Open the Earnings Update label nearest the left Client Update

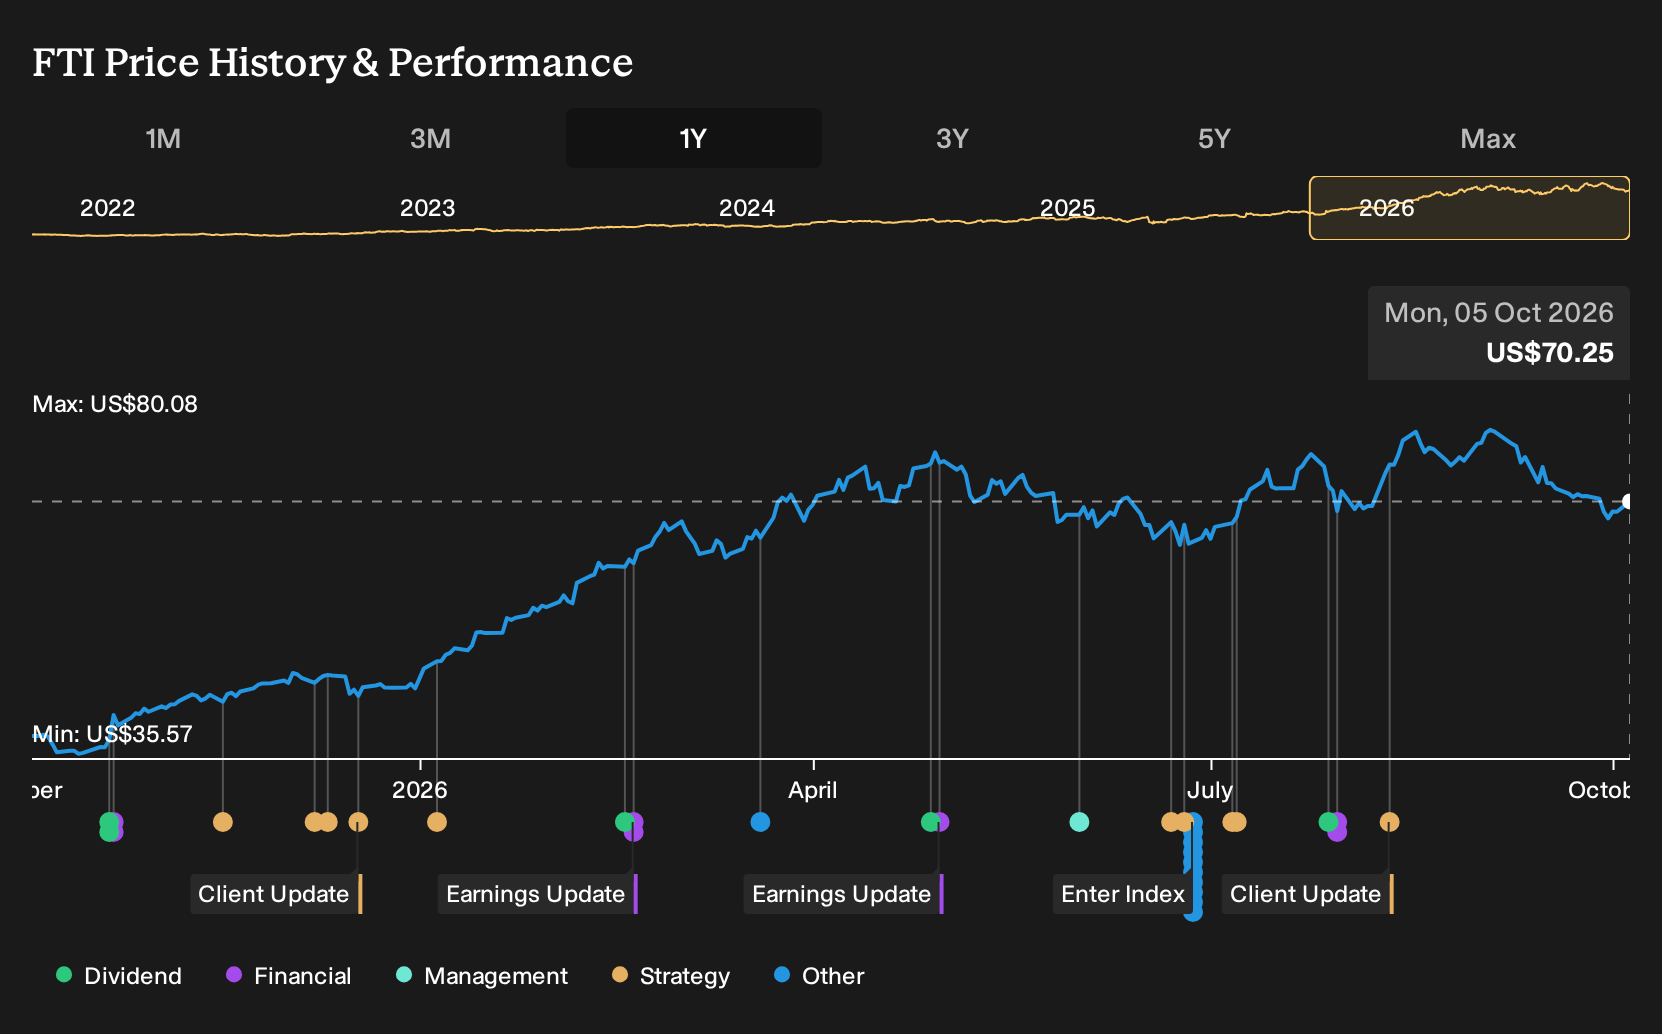(536, 894)
